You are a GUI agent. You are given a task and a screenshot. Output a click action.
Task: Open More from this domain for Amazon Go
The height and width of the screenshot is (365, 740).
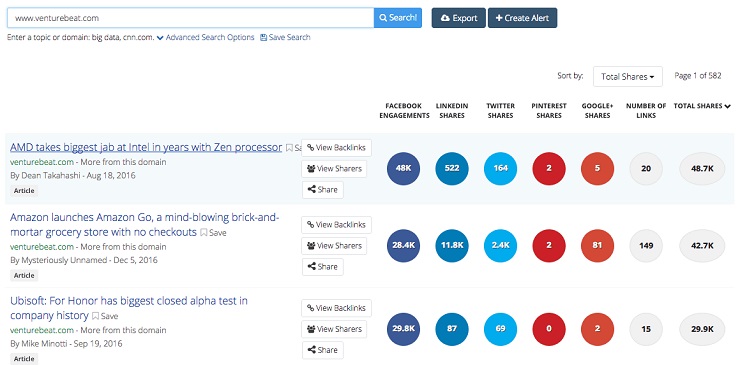pos(123,246)
